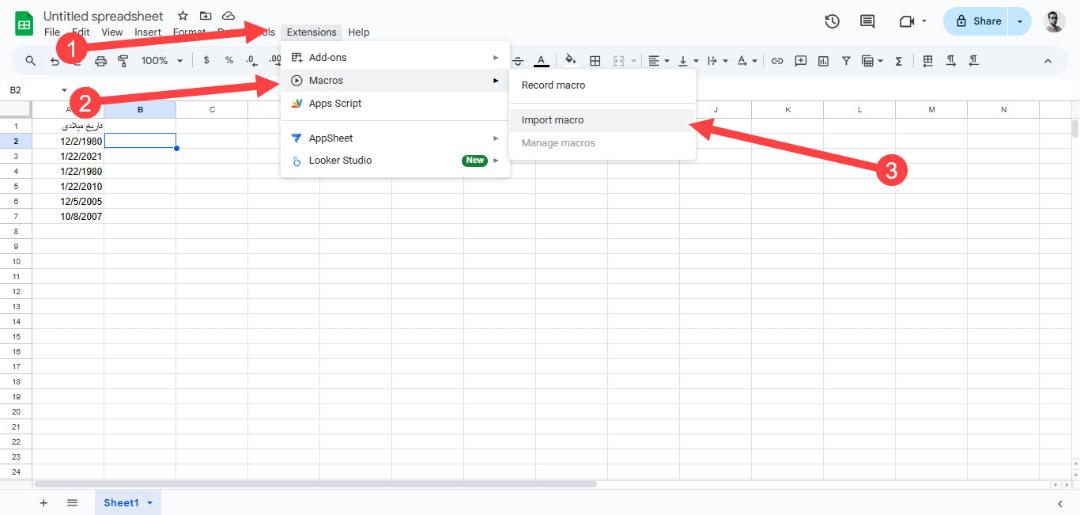Format as percent with the % icon

pyautogui.click(x=229, y=61)
